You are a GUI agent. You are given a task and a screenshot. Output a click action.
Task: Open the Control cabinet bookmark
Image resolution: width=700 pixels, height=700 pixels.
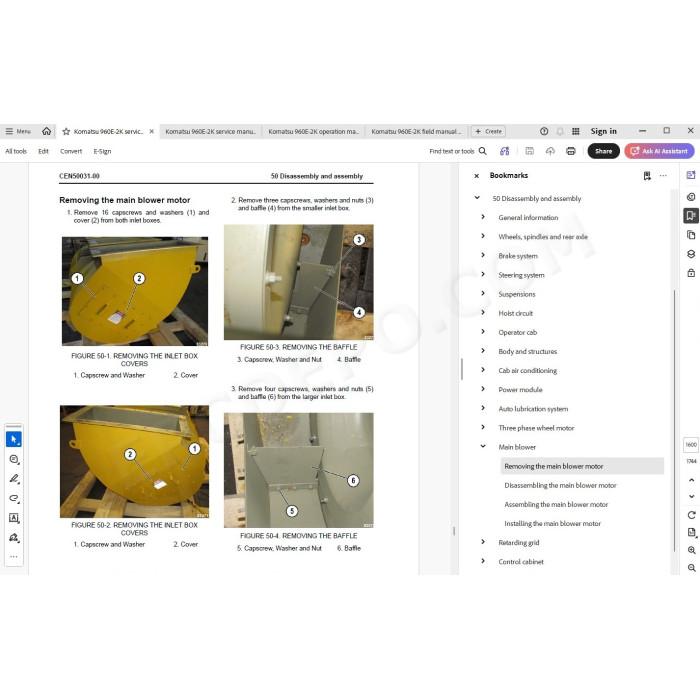coord(521,562)
